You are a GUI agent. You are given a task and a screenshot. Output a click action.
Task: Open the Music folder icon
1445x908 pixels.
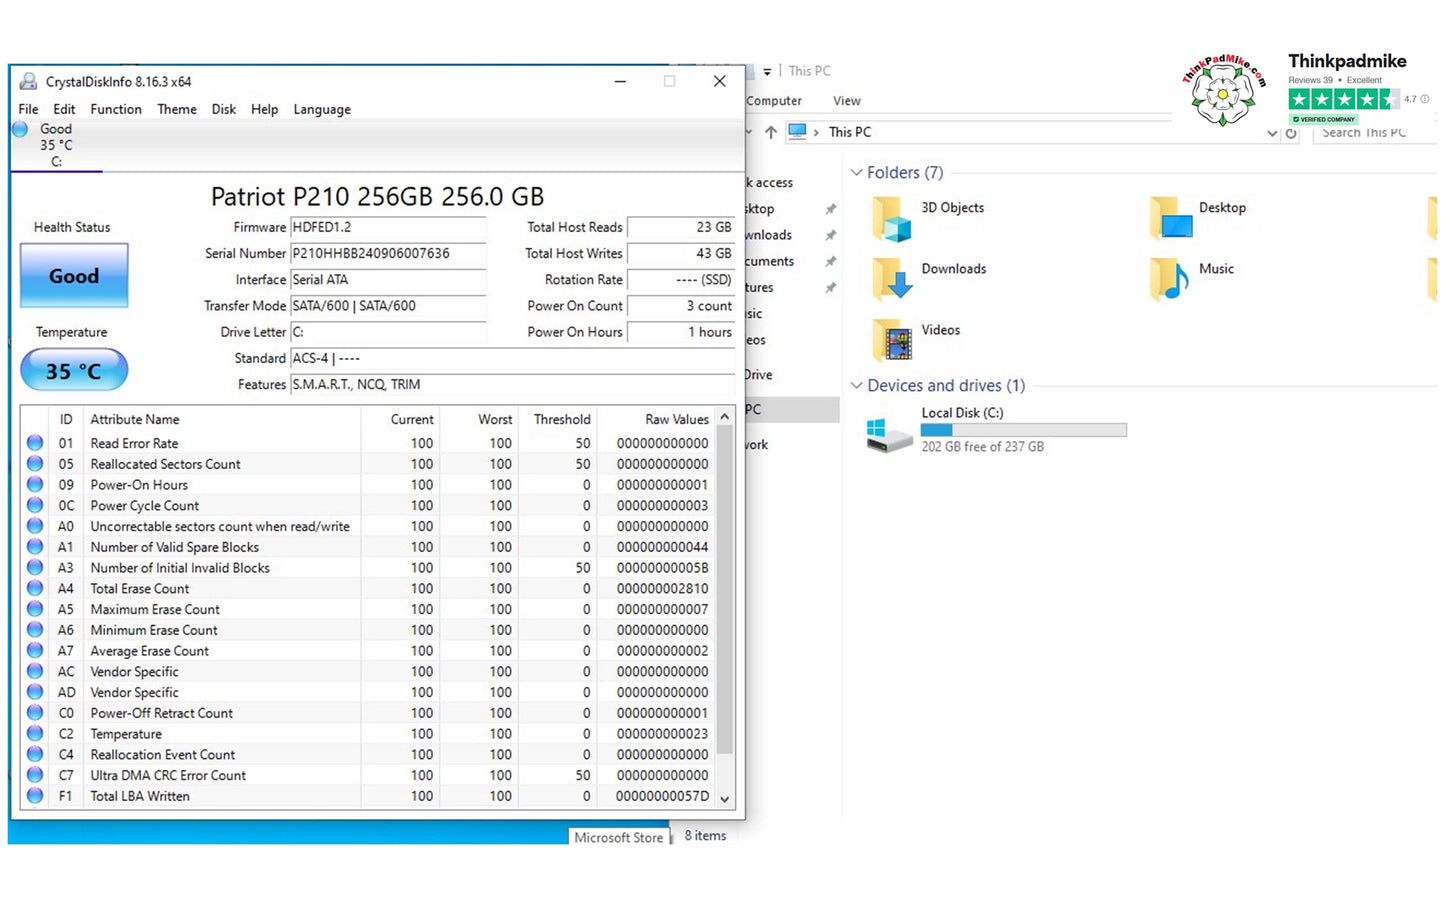coord(1169,279)
